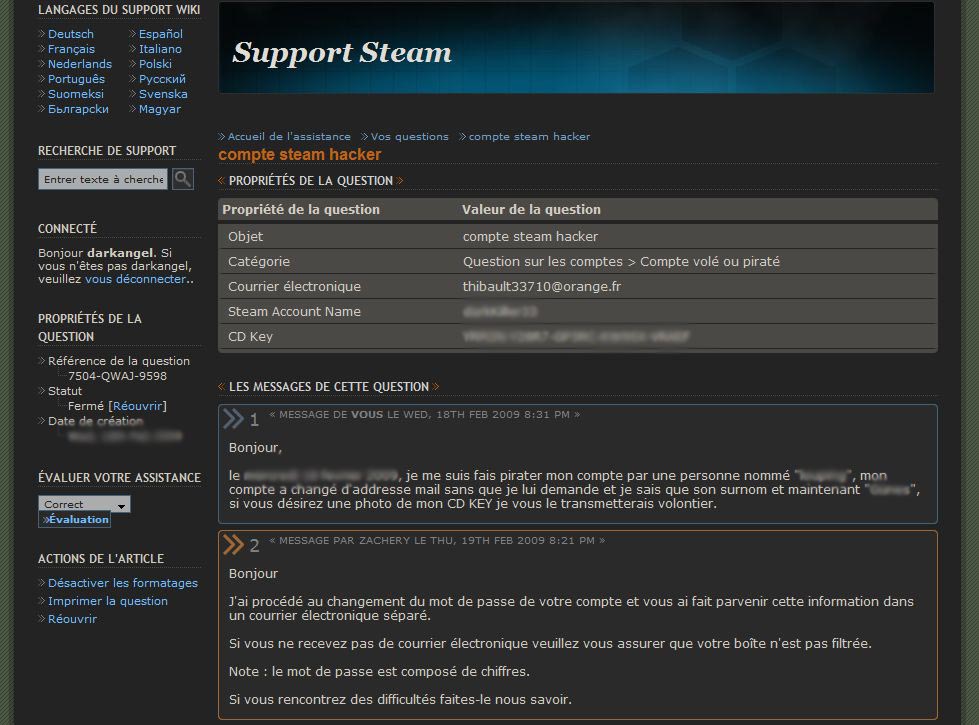Click Propriétés de la question main heading

311,180
